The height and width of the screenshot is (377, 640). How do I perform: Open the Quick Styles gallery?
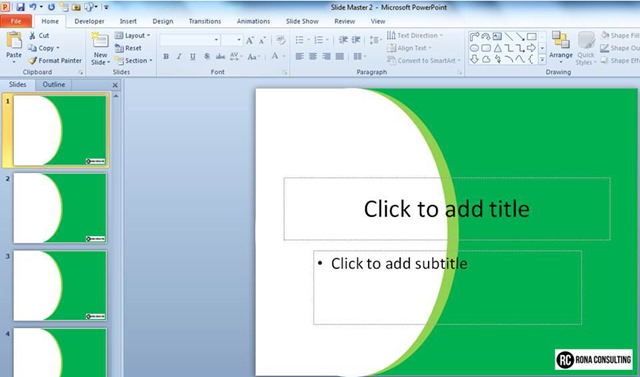(x=586, y=48)
